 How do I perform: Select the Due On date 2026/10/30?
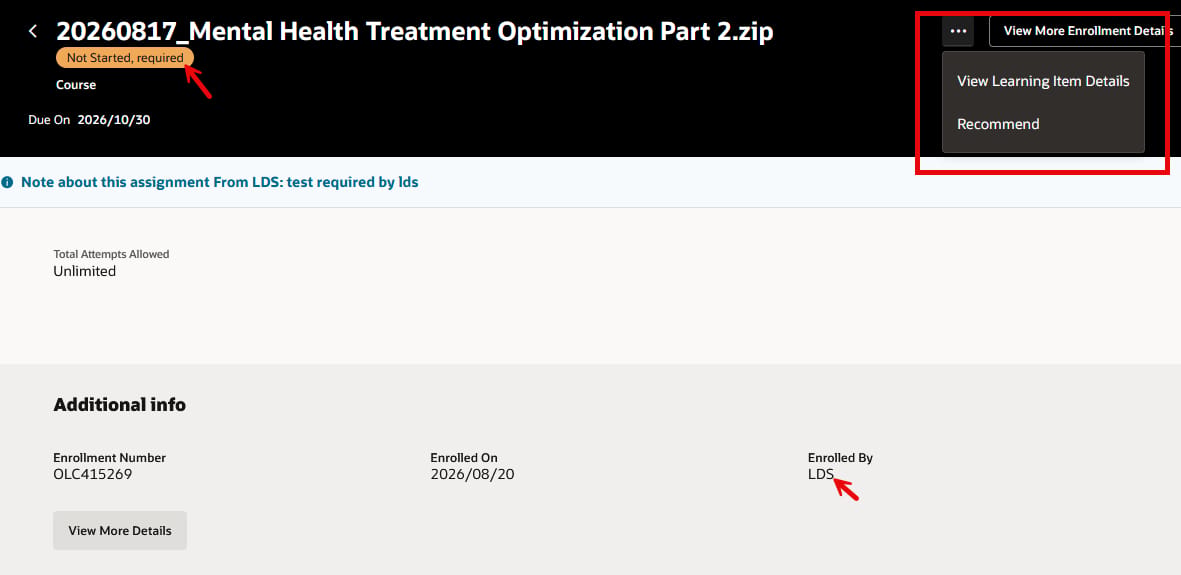click(114, 120)
